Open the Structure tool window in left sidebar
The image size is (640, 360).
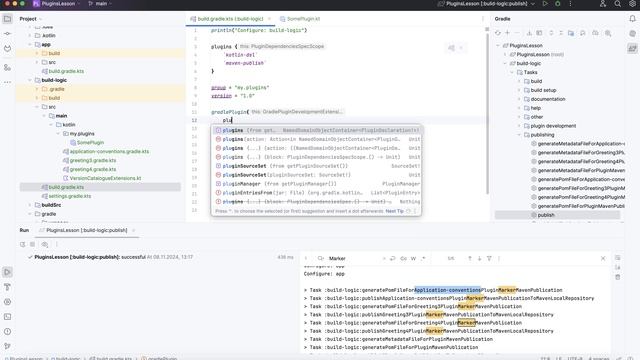tap(7, 67)
